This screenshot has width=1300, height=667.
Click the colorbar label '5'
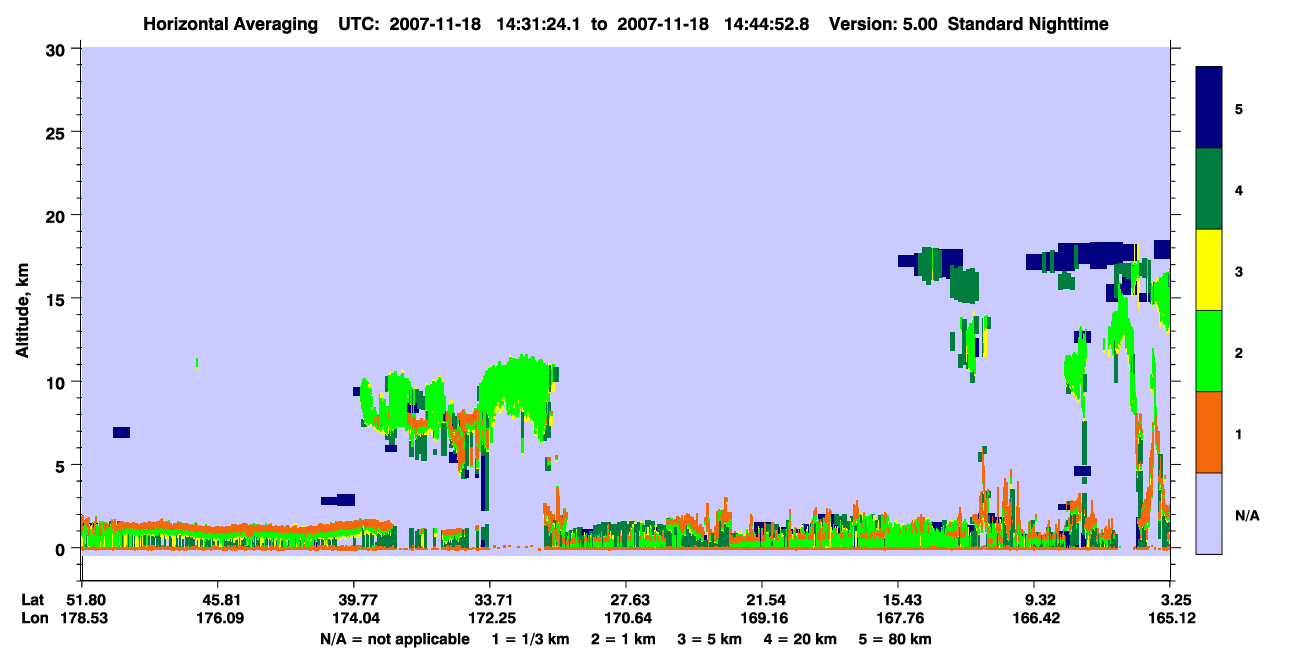point(1239,108)
